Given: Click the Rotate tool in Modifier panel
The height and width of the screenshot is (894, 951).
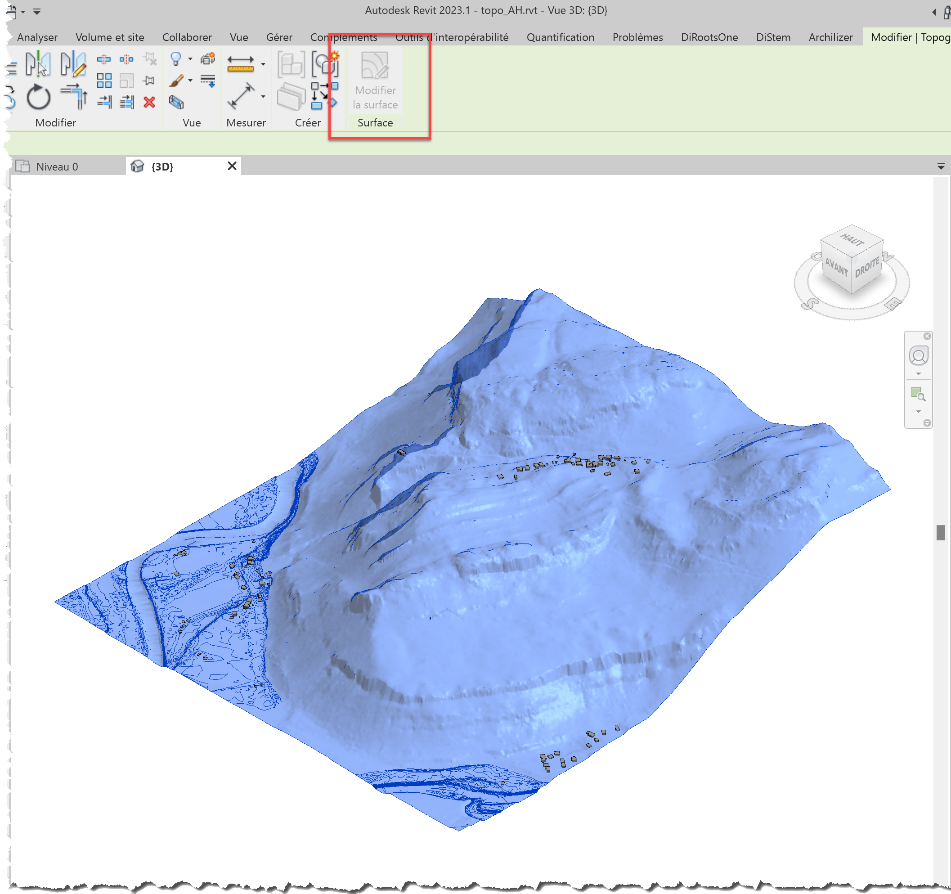Looking at the screenshot, I should pos(38,97).
